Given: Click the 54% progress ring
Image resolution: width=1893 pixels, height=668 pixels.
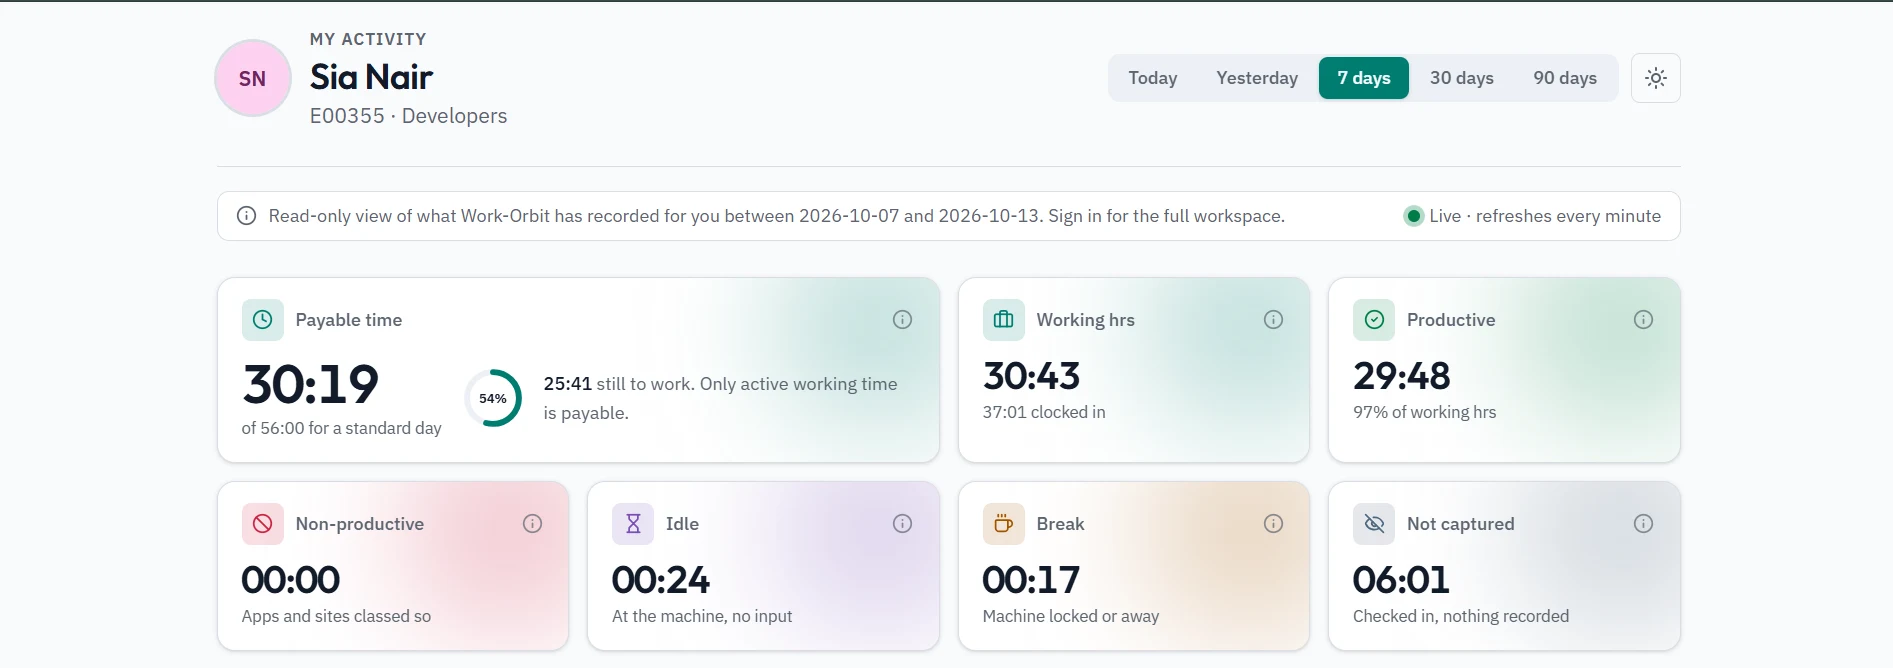Looking at the screenshot, I should 493,398.
